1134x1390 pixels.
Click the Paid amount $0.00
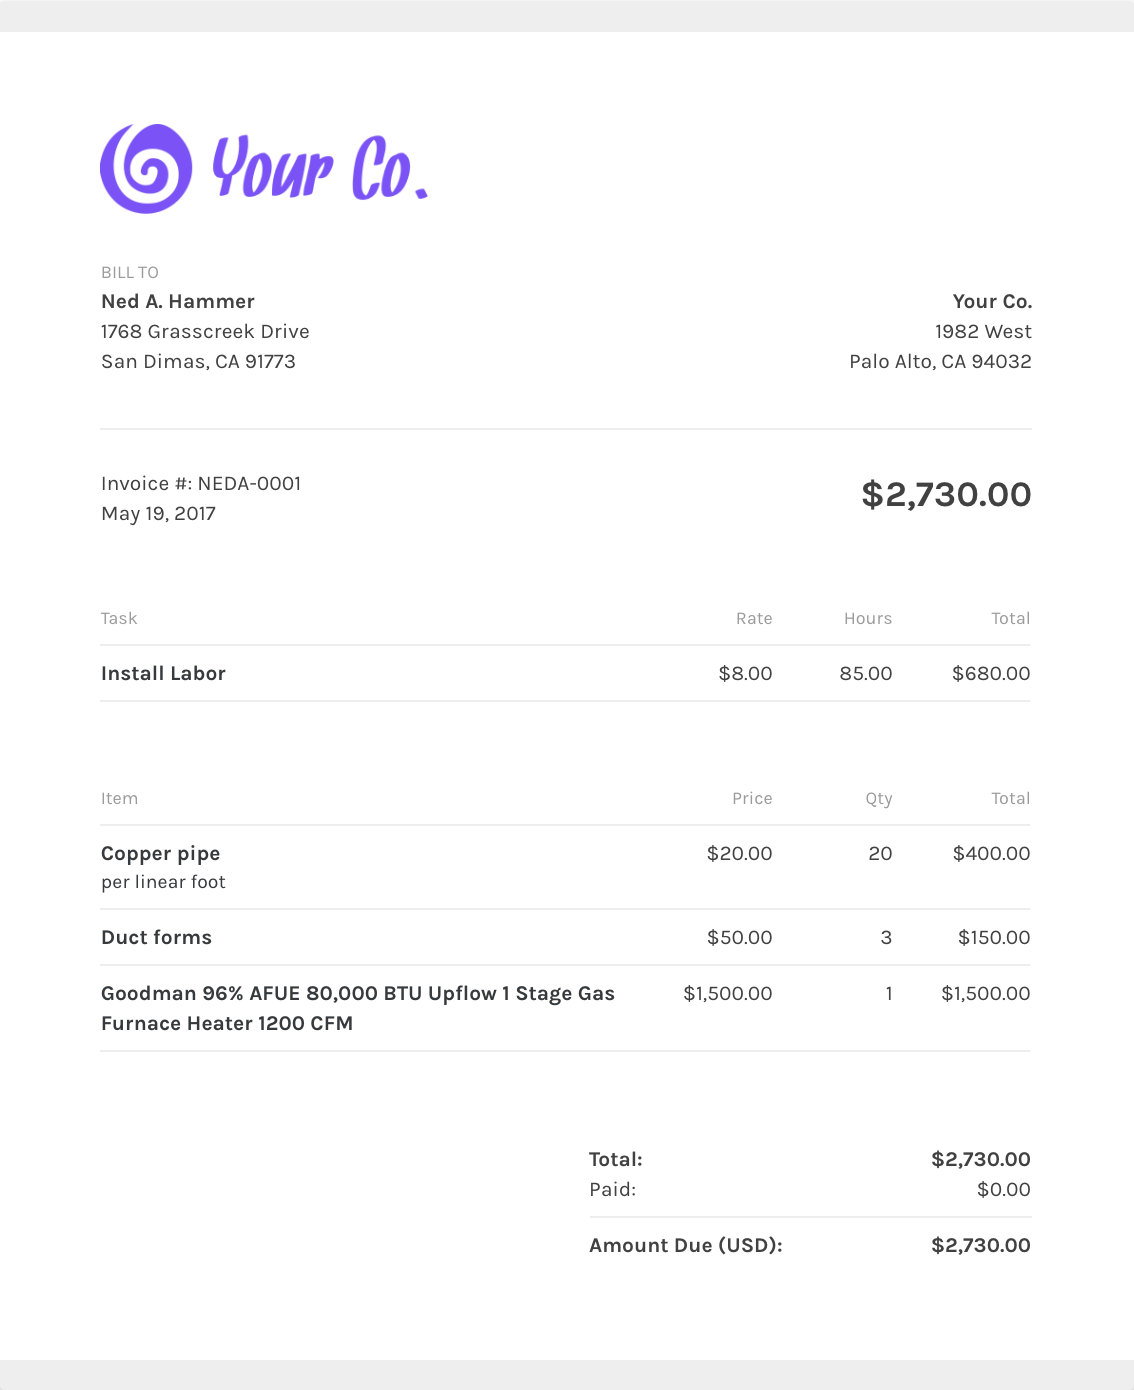1004,1189
